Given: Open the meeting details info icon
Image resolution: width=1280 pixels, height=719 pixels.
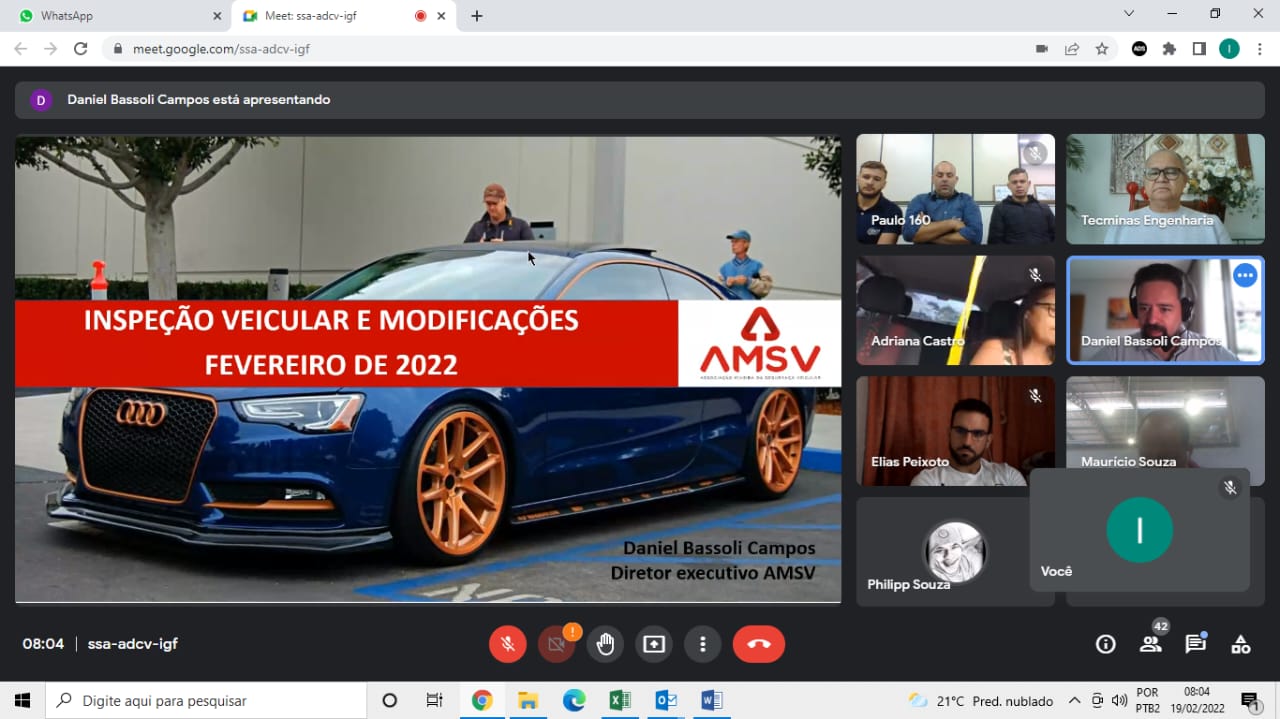Looking at the screenshot, I should 1105,644.
